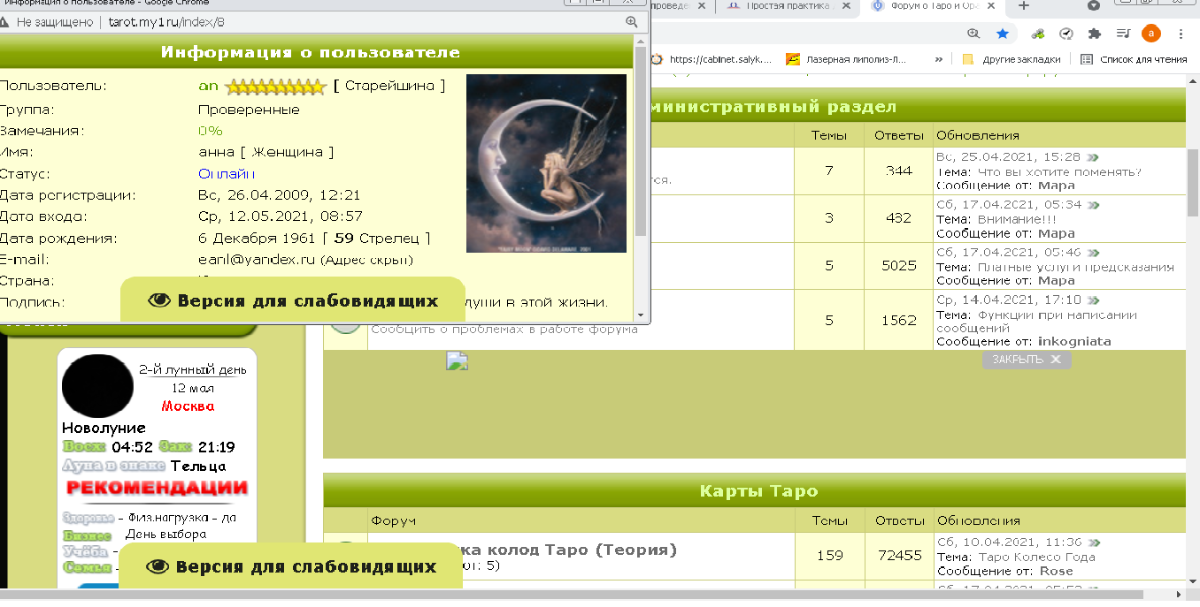Click the bookmark star icon in address bar
Image resolution: width=1200 pixels, height=607 pixels.
pyautogui.click(x=1002, y=33)
